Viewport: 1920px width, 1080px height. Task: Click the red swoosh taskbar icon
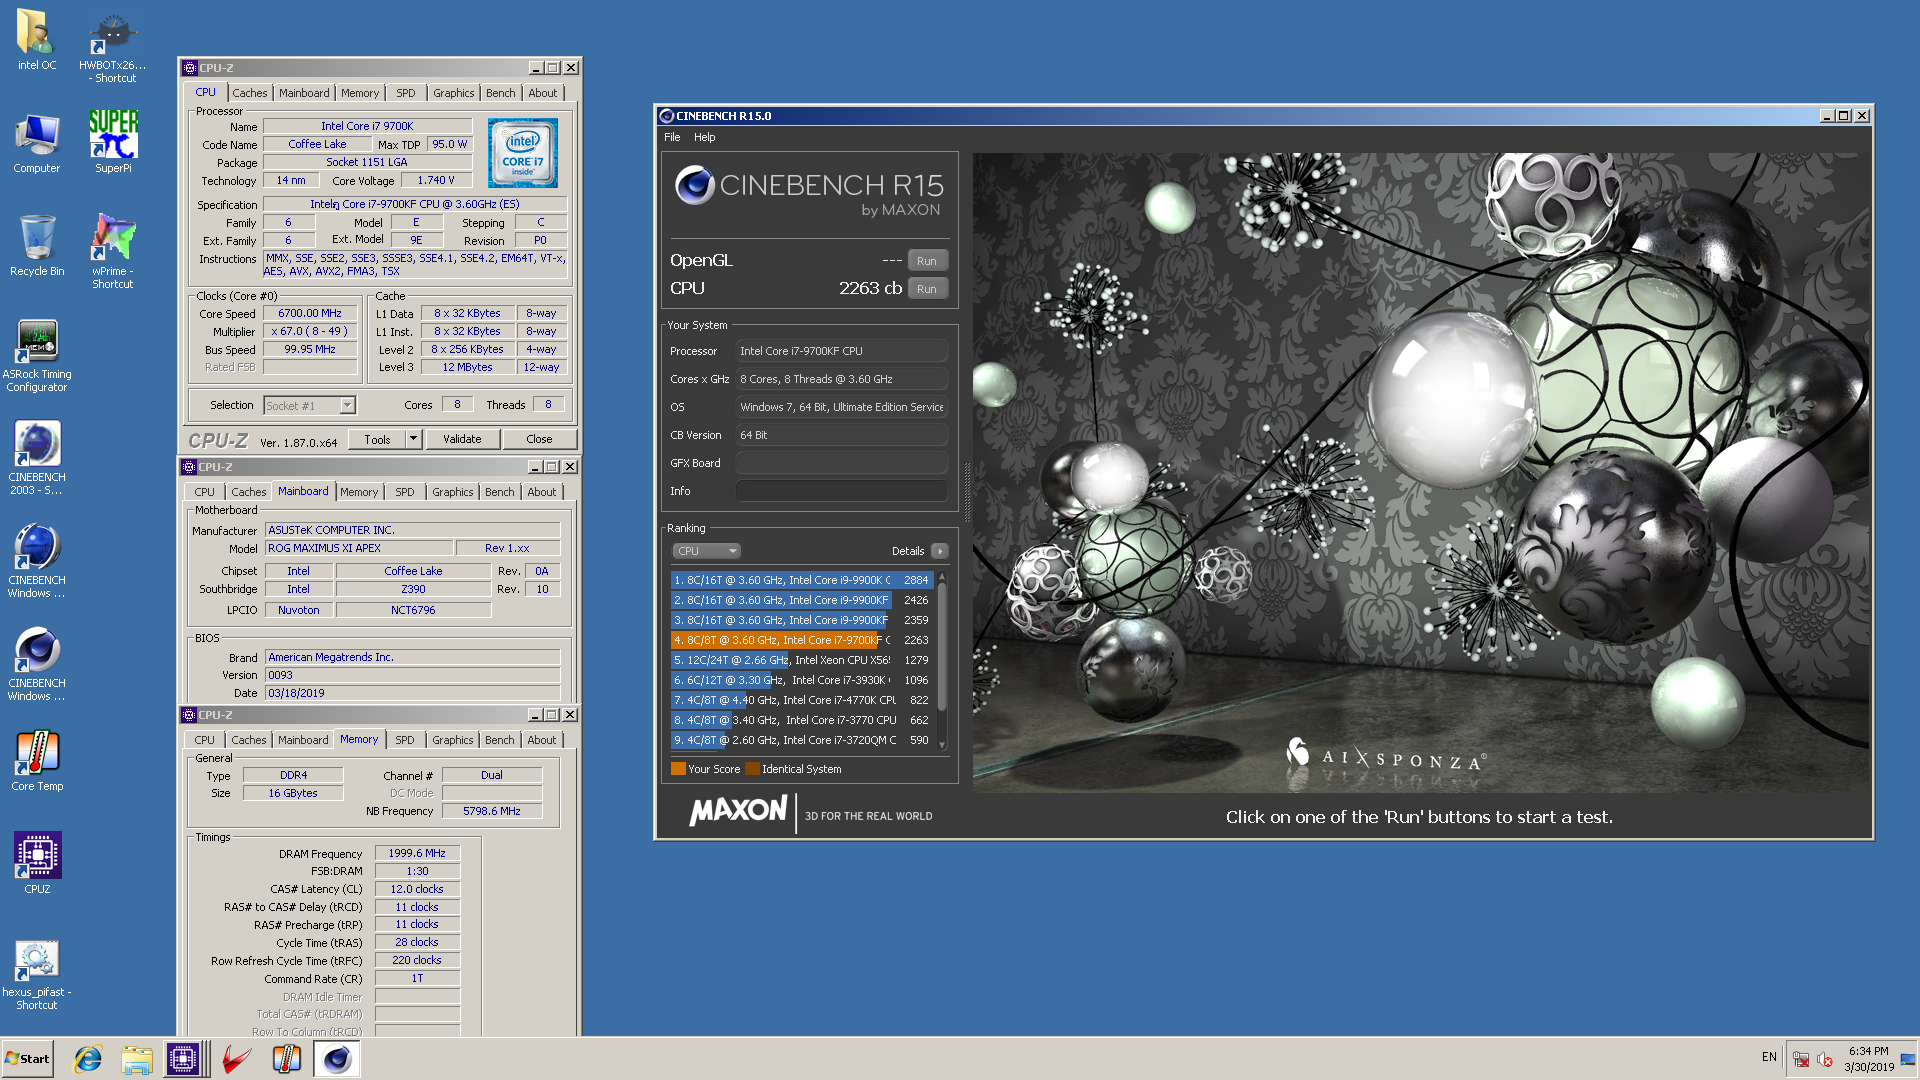pyautogui.click(x=236, y=1059)
